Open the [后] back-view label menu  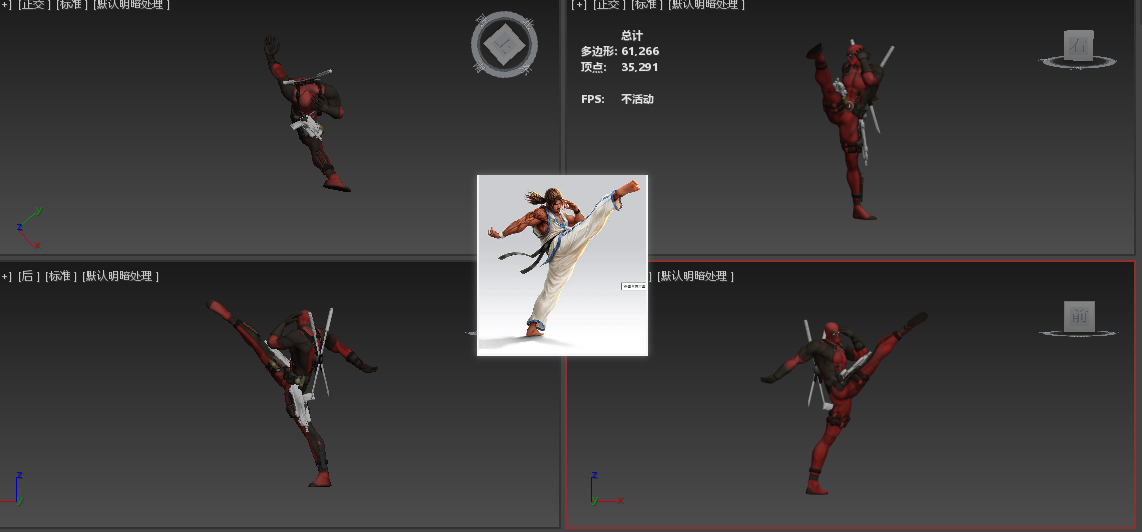[29, 276]
